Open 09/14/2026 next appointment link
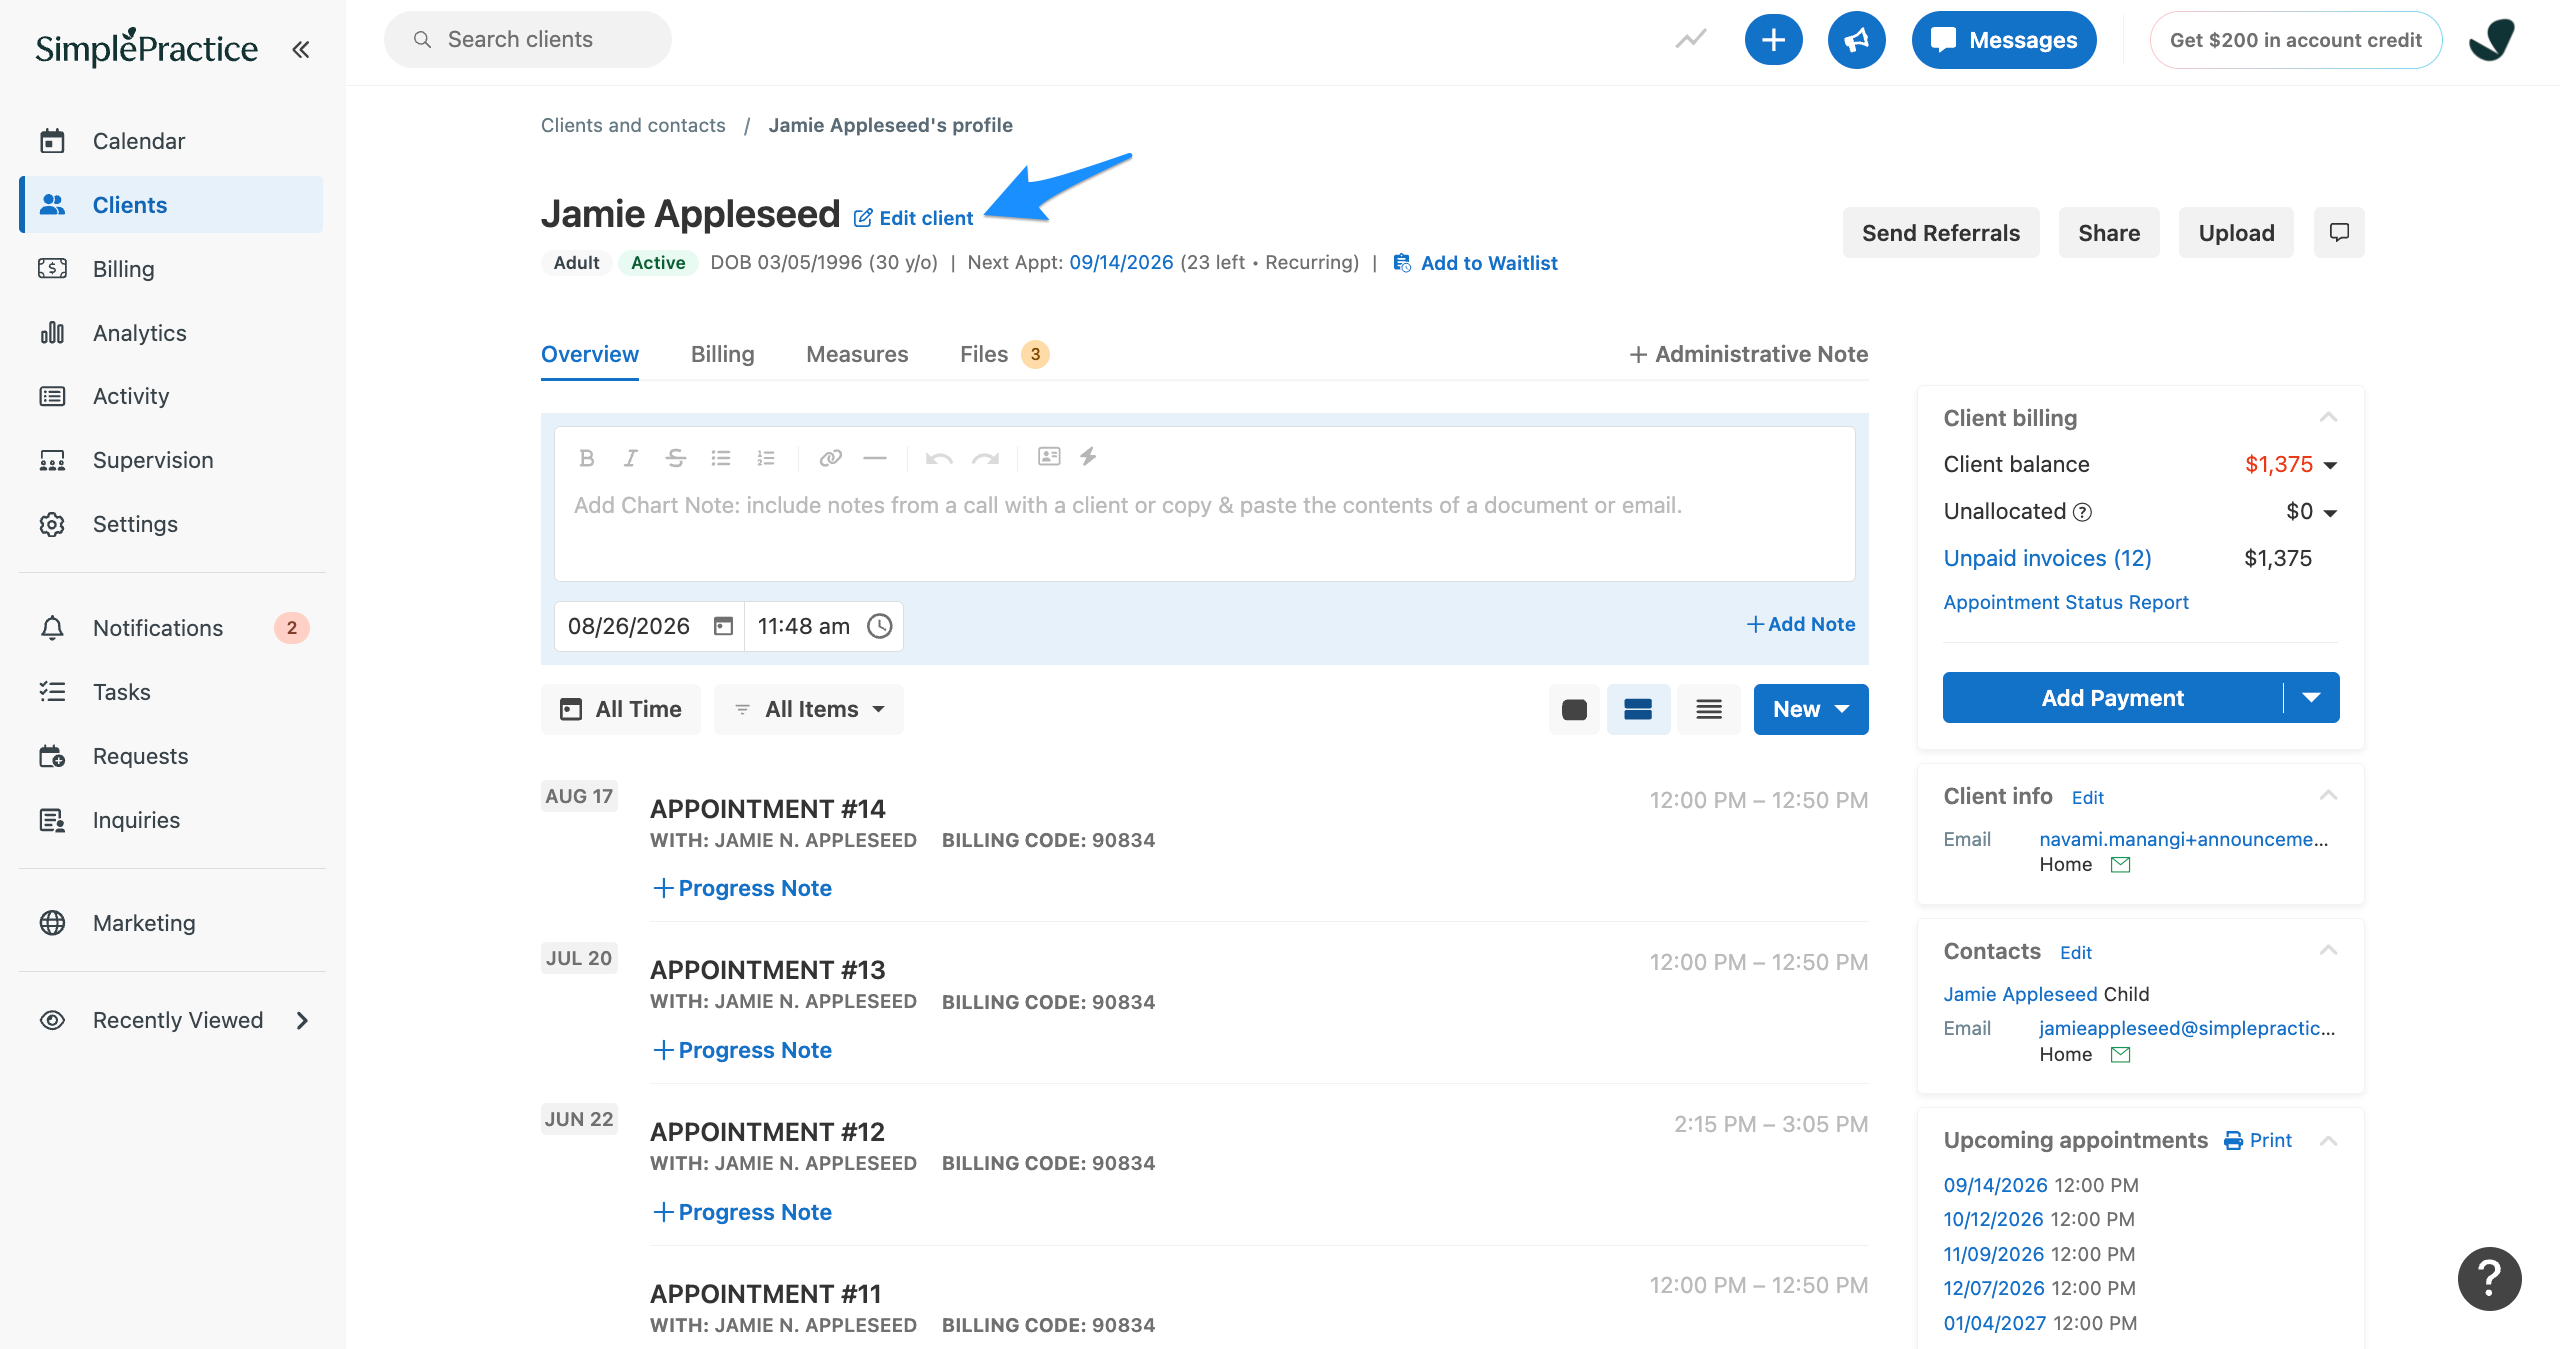 pos(1121,262)
